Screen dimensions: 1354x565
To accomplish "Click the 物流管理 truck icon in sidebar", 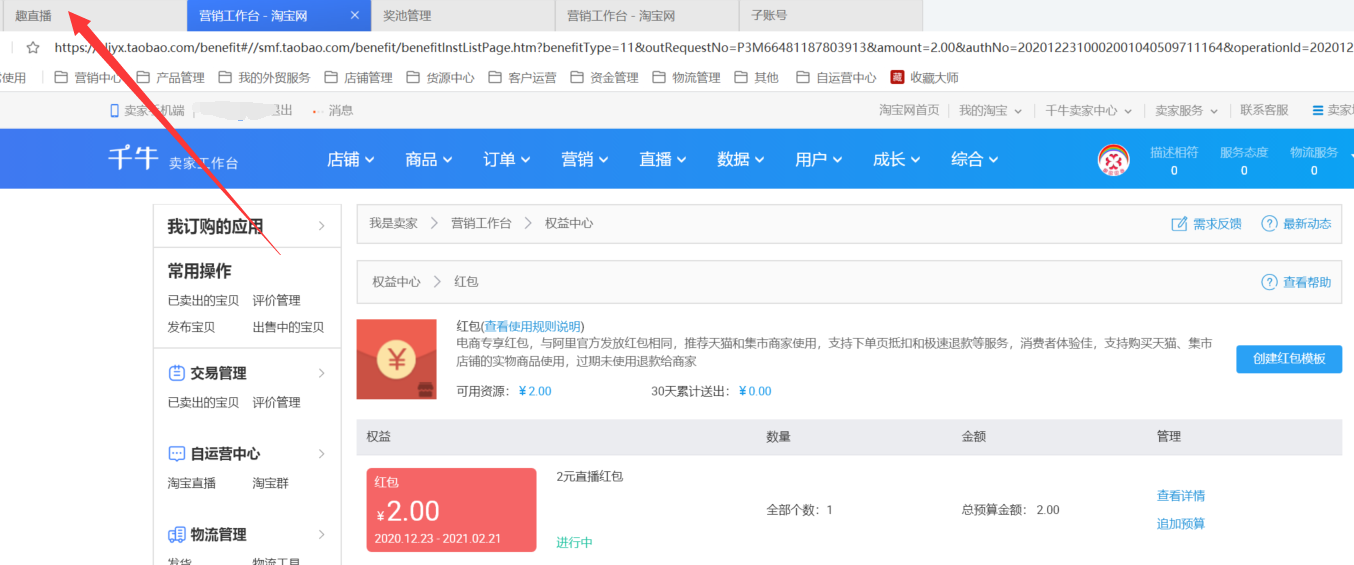I will [176, 535].
